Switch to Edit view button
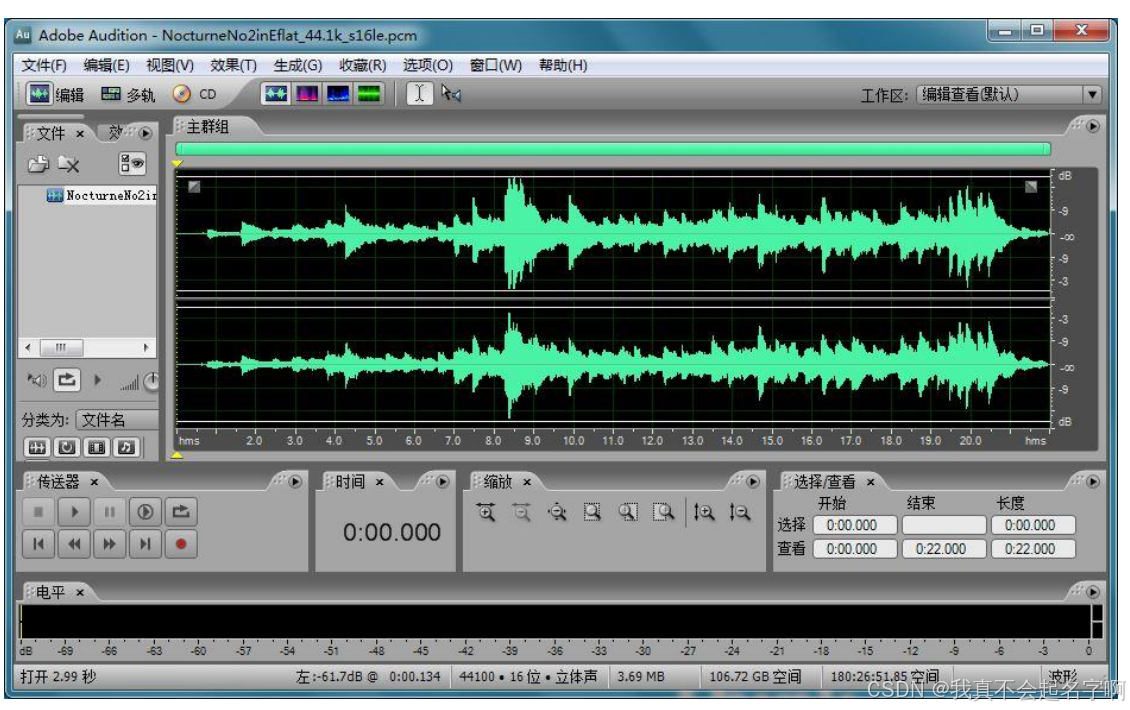Screen dimensions: 1130x710 point(55,94)
